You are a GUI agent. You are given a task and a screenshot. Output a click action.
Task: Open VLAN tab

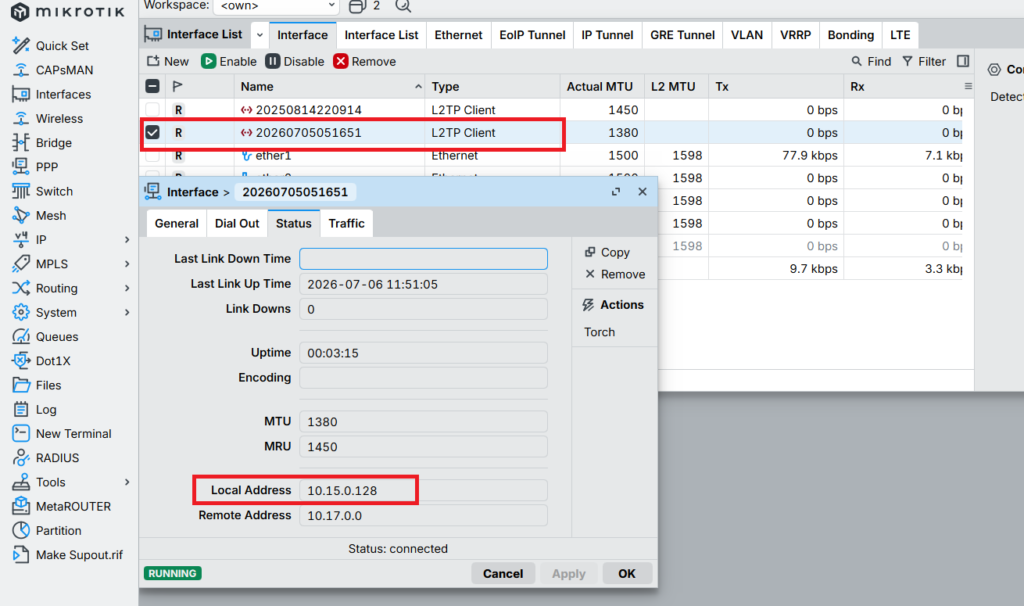tap(746, 35)
